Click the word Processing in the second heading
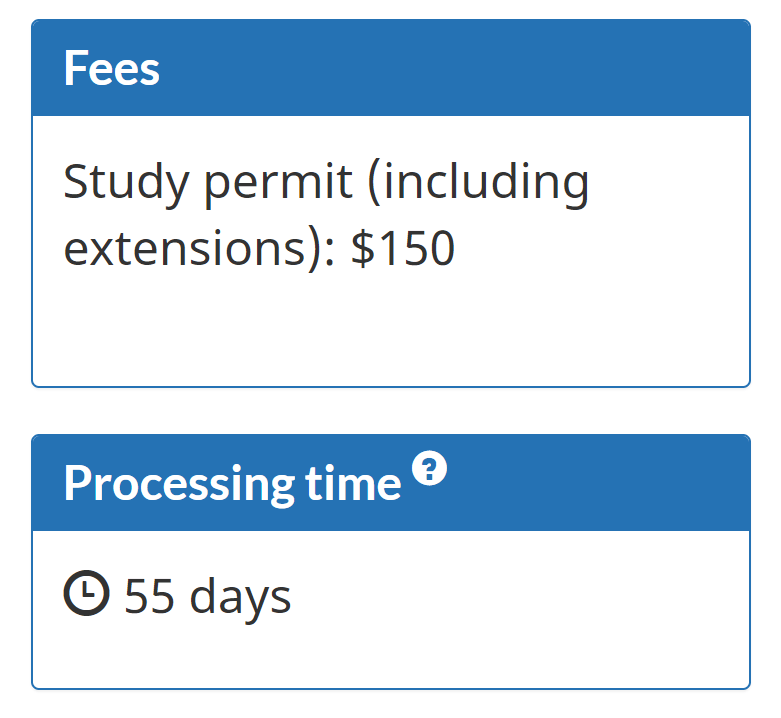This screenshot has height=718, width=781. click(x=179, y=483)
